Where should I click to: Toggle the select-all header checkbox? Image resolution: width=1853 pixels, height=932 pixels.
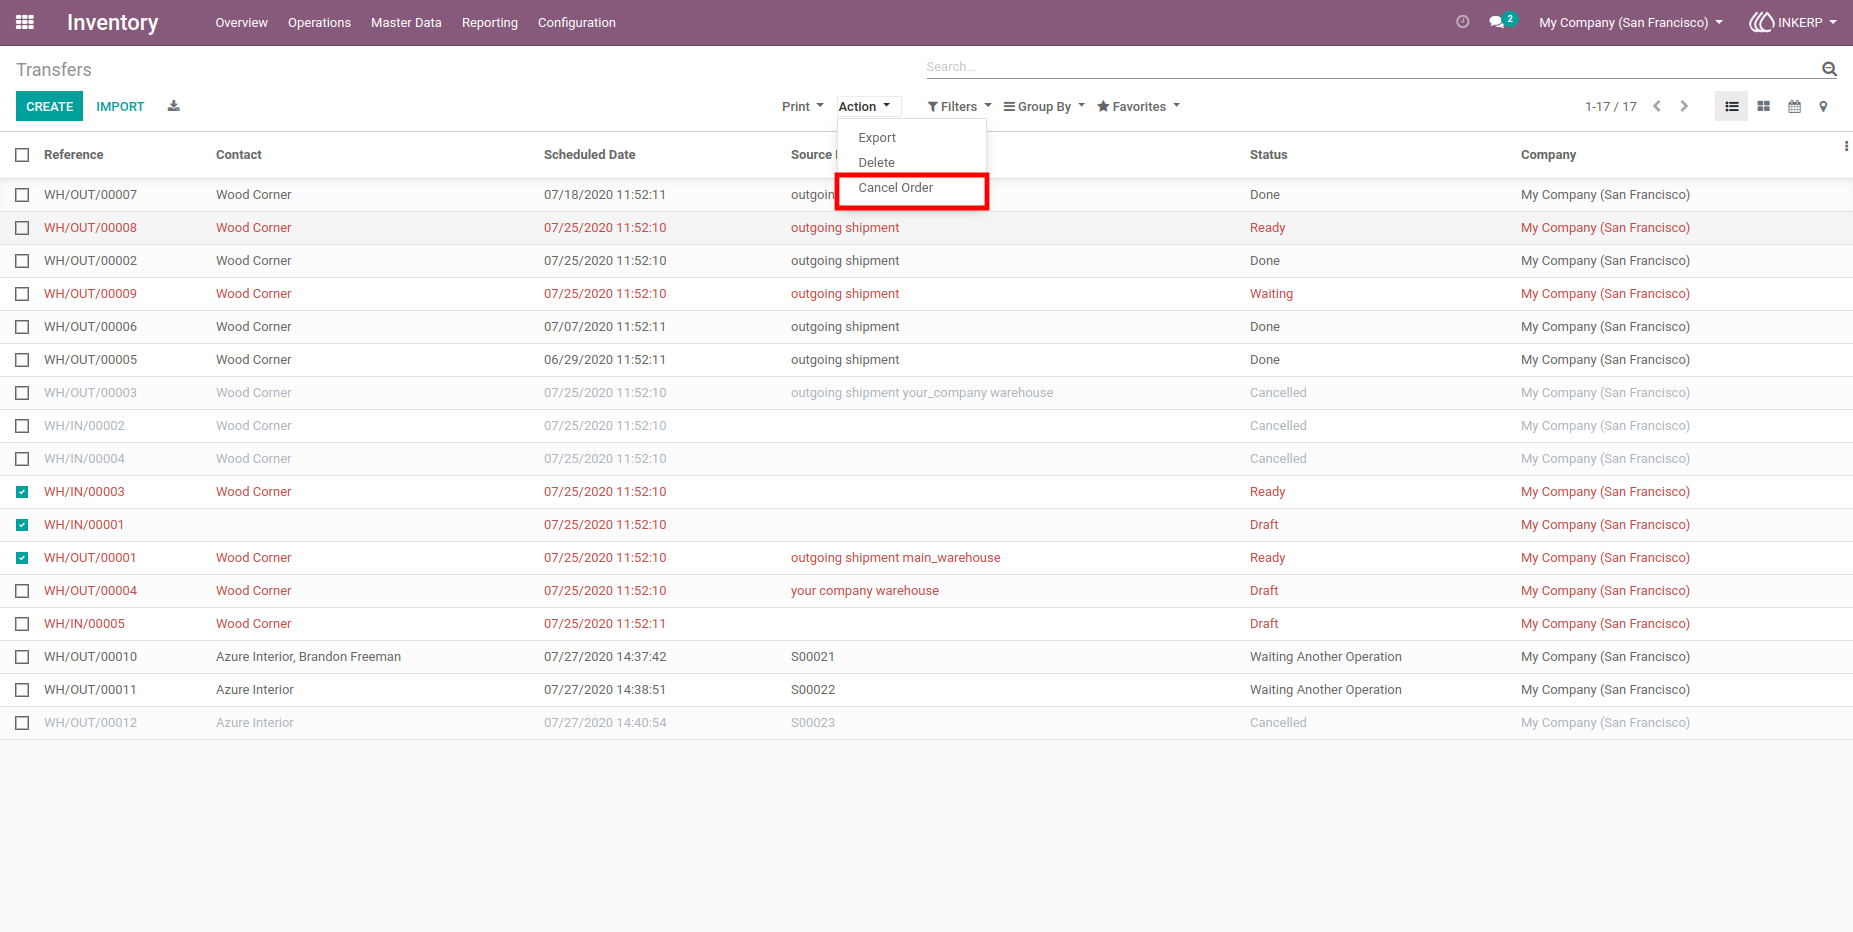click(22, 155)
